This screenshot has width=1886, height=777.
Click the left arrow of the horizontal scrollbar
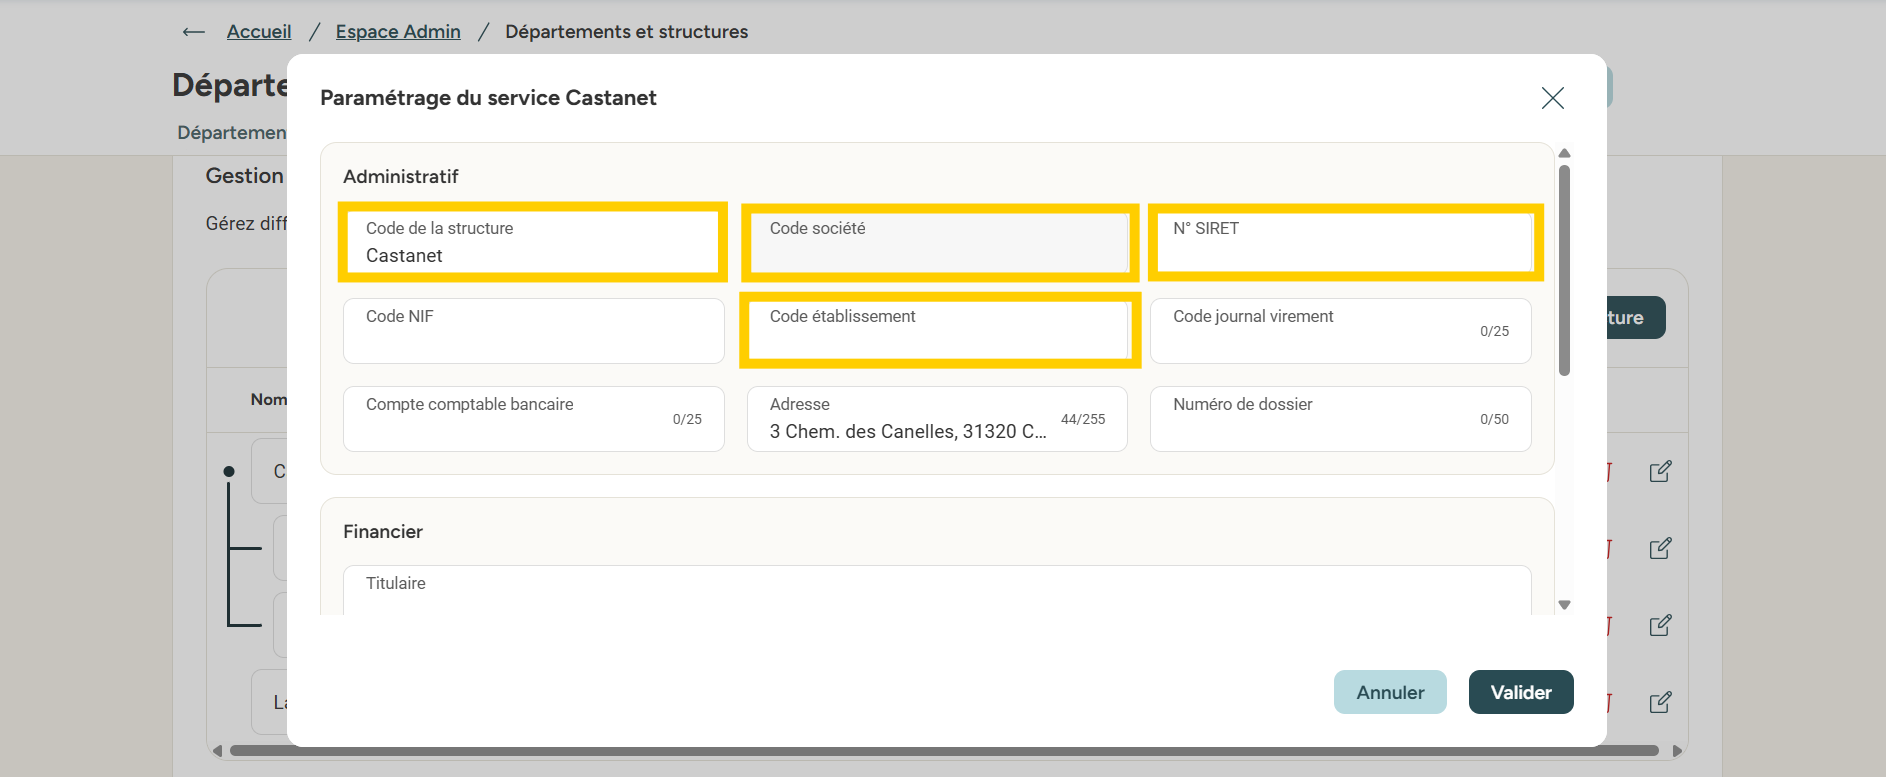click(x=217, y=751)
